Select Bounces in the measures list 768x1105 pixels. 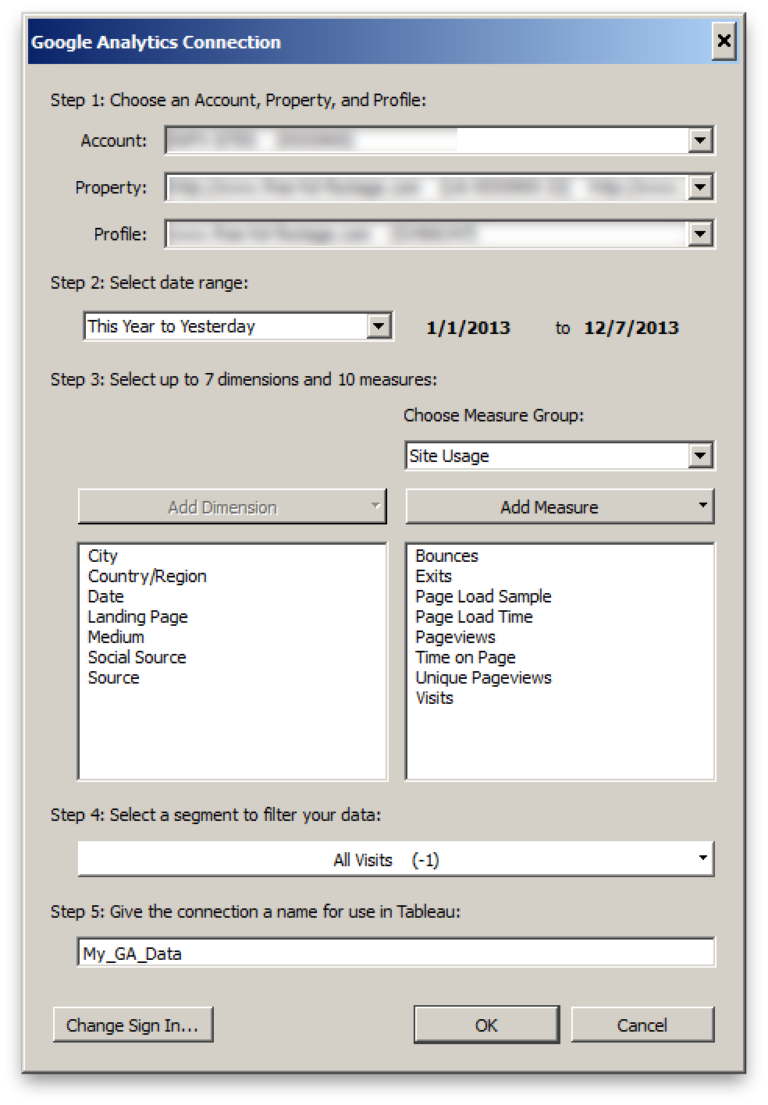tap(447, 556)
